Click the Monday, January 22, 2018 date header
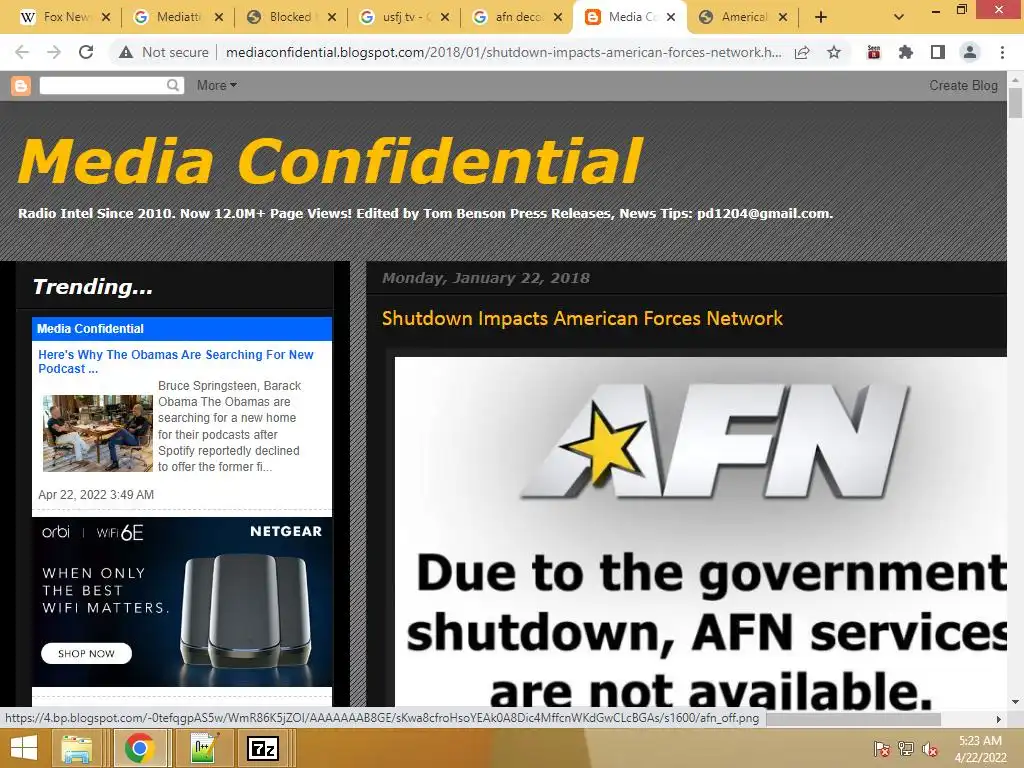 (x=485, y=278)
